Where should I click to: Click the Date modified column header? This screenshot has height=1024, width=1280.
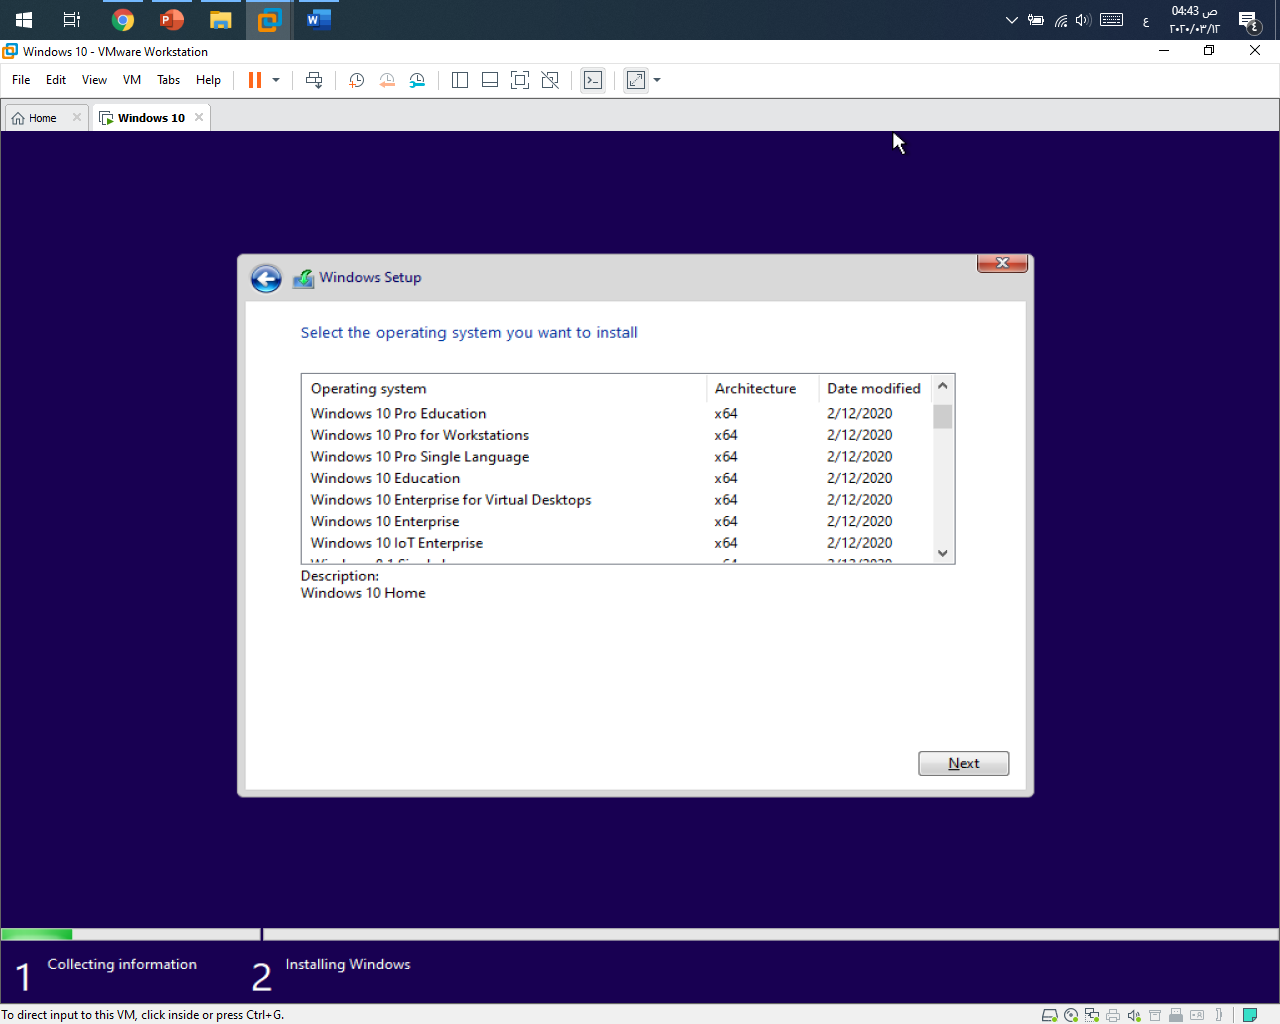(x=875, y=388)
